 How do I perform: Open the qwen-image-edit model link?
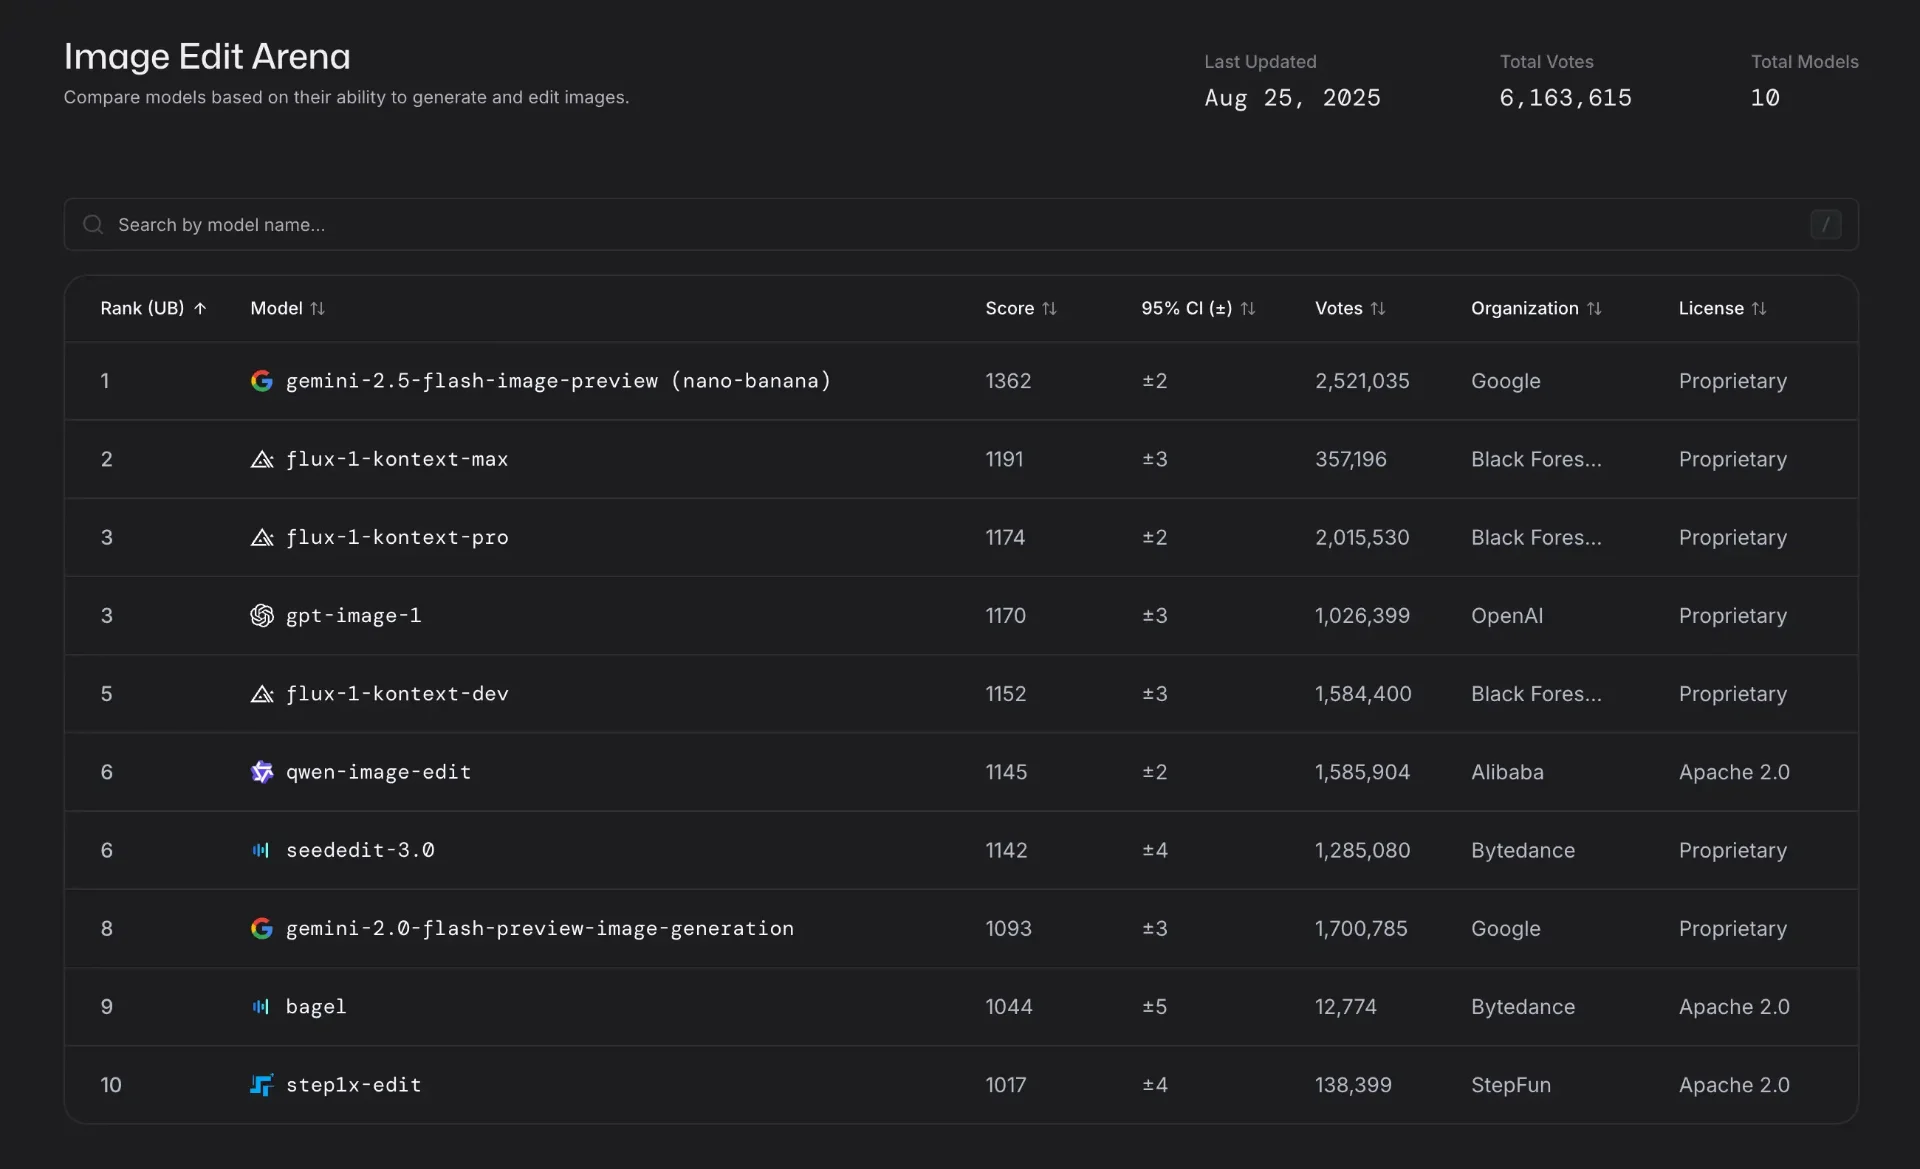[x=378, y=772]
